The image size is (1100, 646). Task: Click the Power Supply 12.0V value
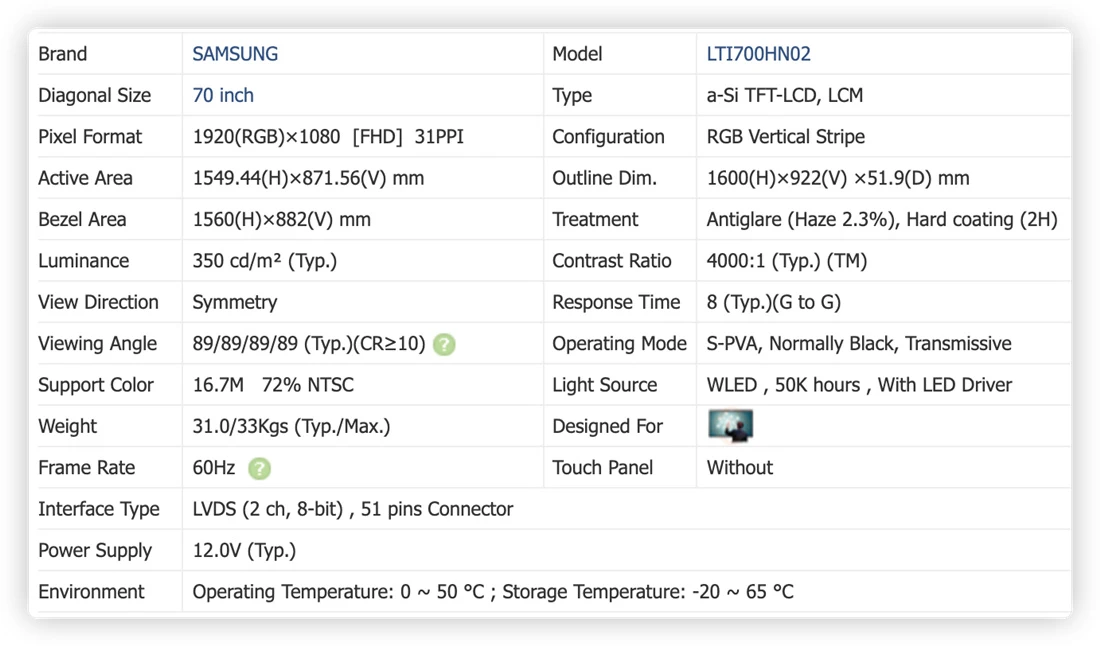(x=244, y=551)
